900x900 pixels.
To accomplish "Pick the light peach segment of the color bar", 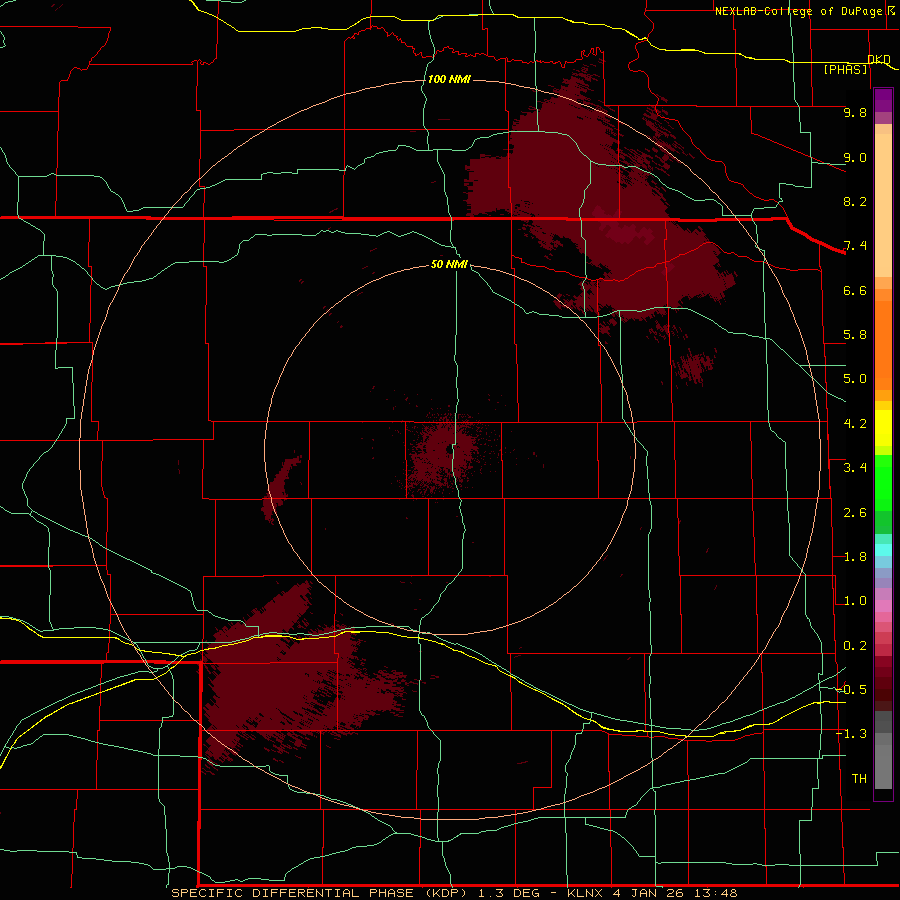I will coord(883,205).
